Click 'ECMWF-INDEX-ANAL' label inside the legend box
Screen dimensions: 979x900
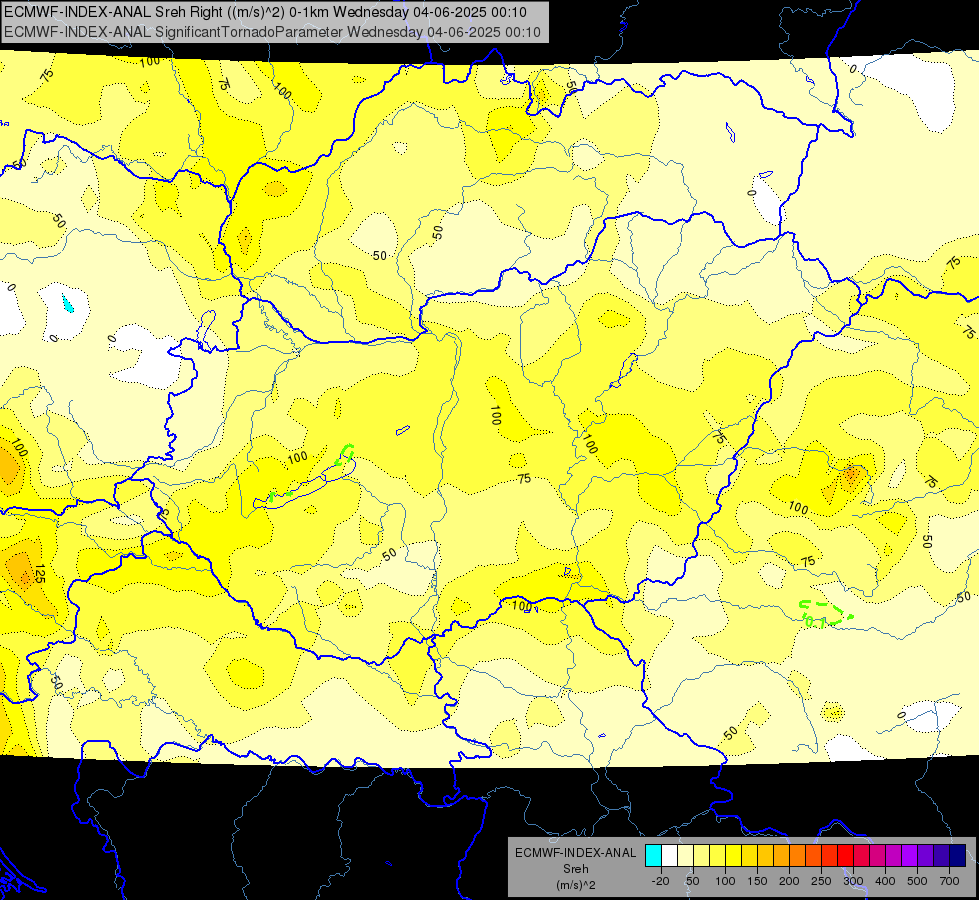tap(576, 853)
